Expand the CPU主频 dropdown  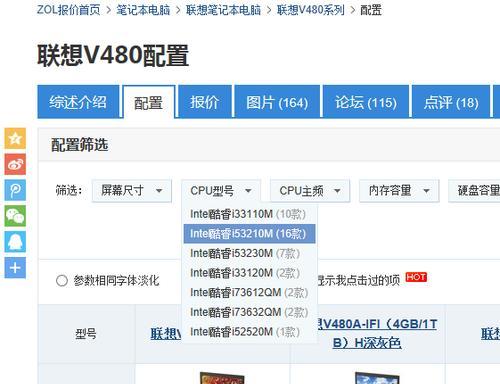point(310,191)
